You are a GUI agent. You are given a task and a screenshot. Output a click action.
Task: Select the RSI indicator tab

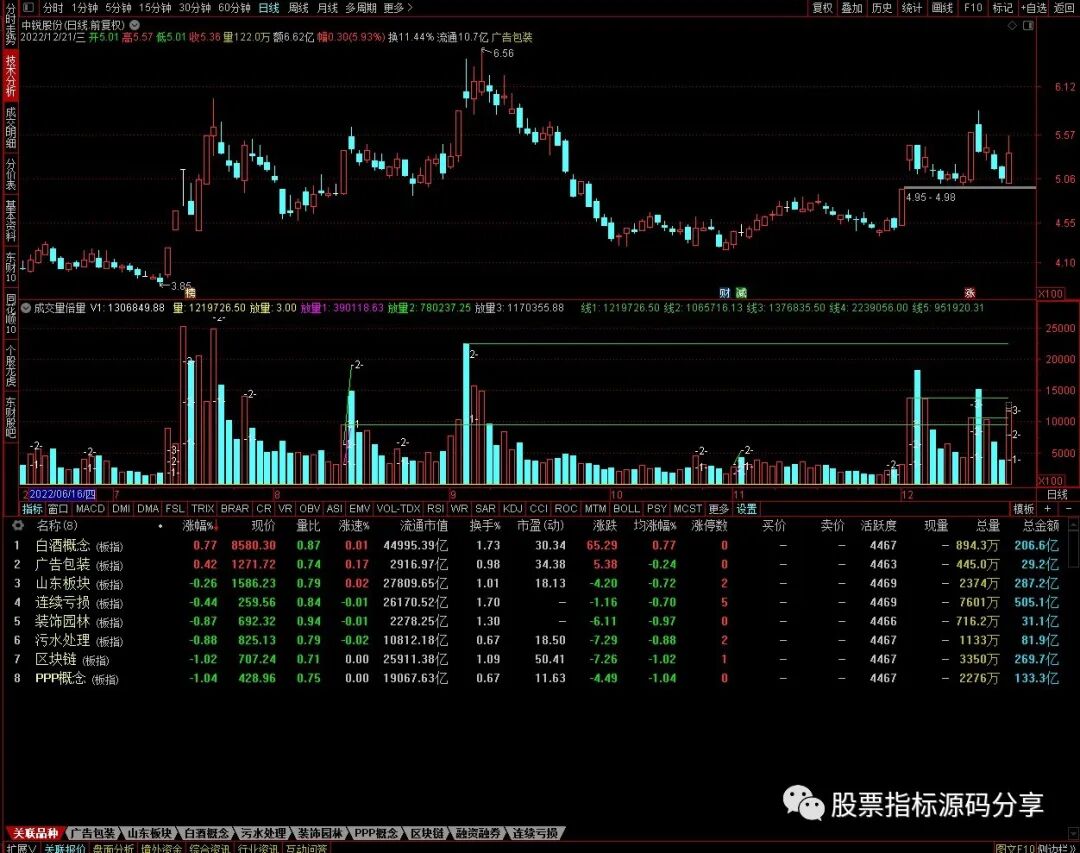[x=435, y=508]
